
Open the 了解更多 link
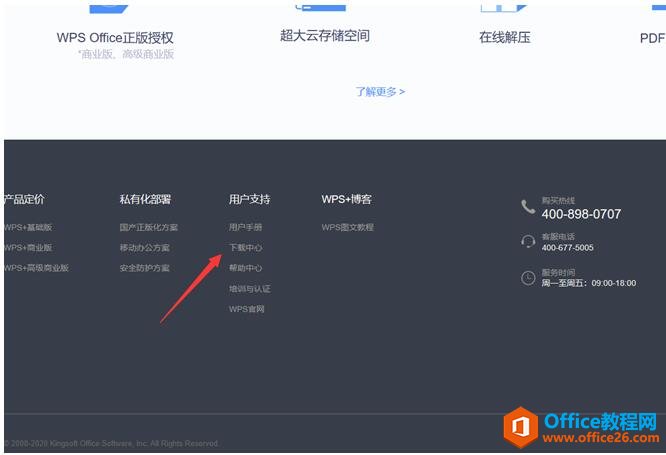[x=380, y=92]
